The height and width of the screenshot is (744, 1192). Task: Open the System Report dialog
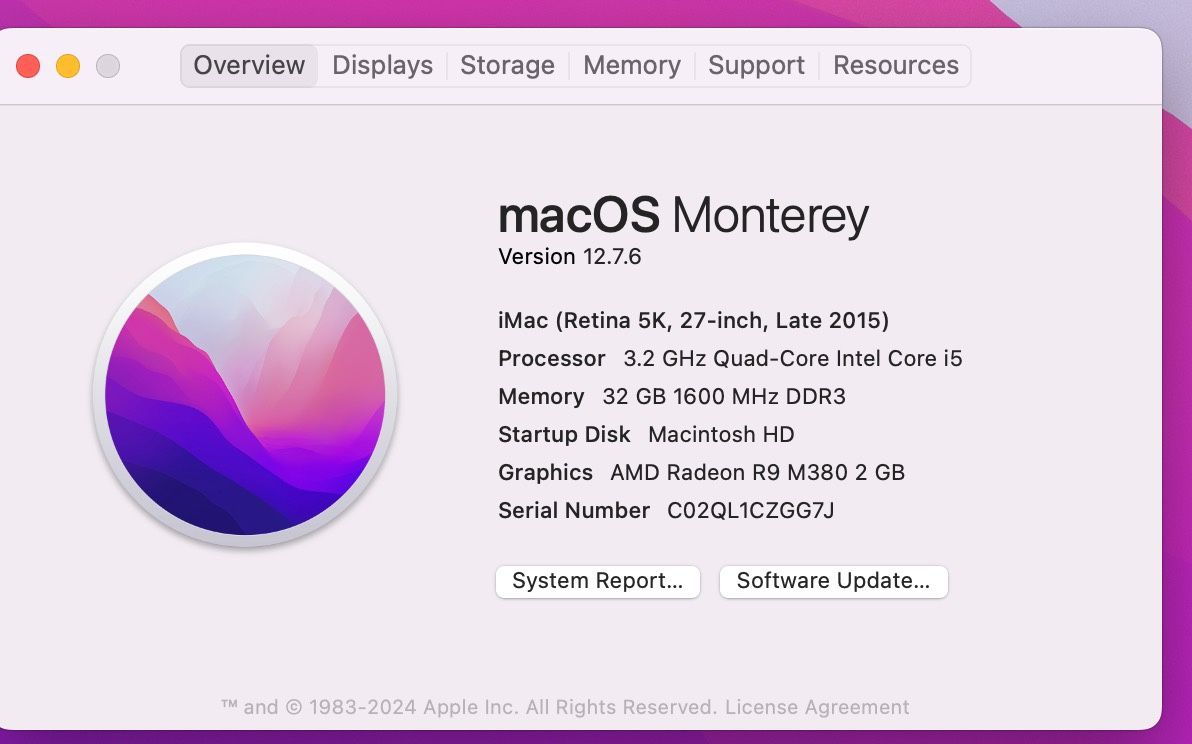(x=597, y=581)
